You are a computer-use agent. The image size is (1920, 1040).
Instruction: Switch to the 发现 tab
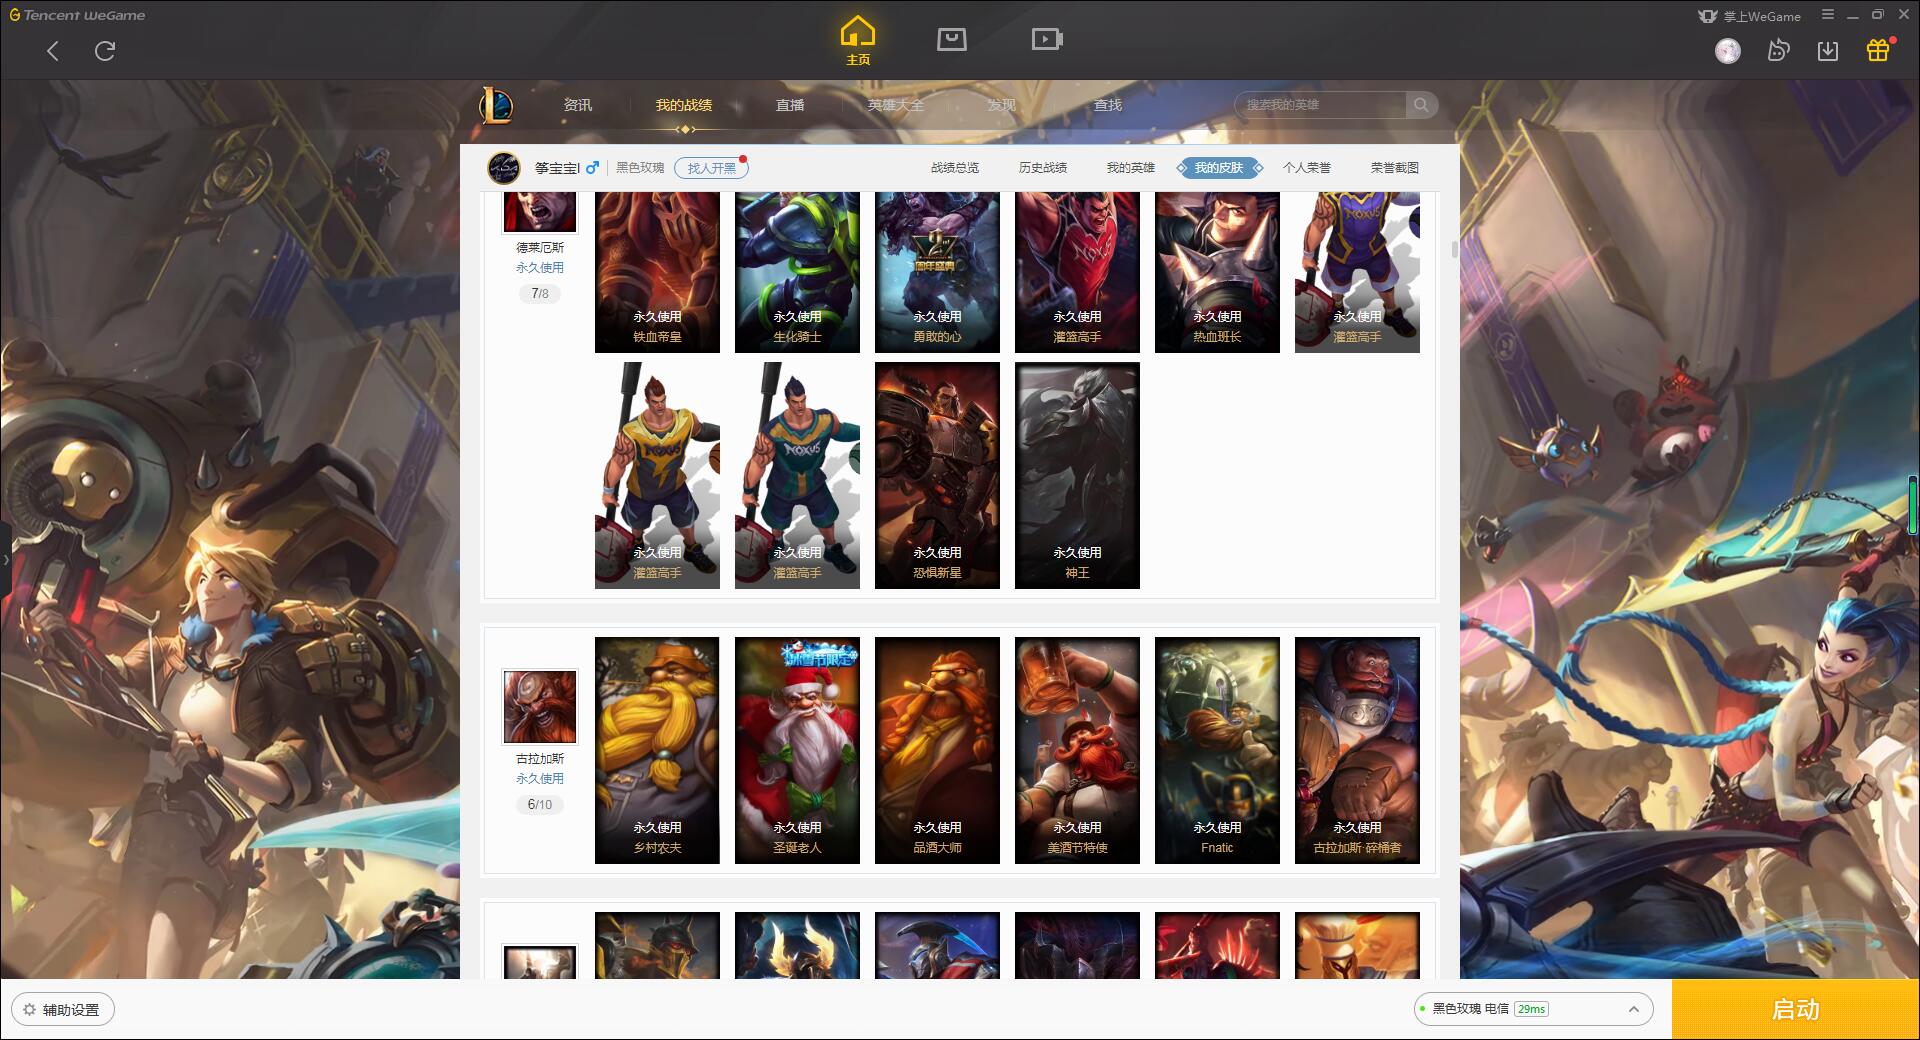1002,105
